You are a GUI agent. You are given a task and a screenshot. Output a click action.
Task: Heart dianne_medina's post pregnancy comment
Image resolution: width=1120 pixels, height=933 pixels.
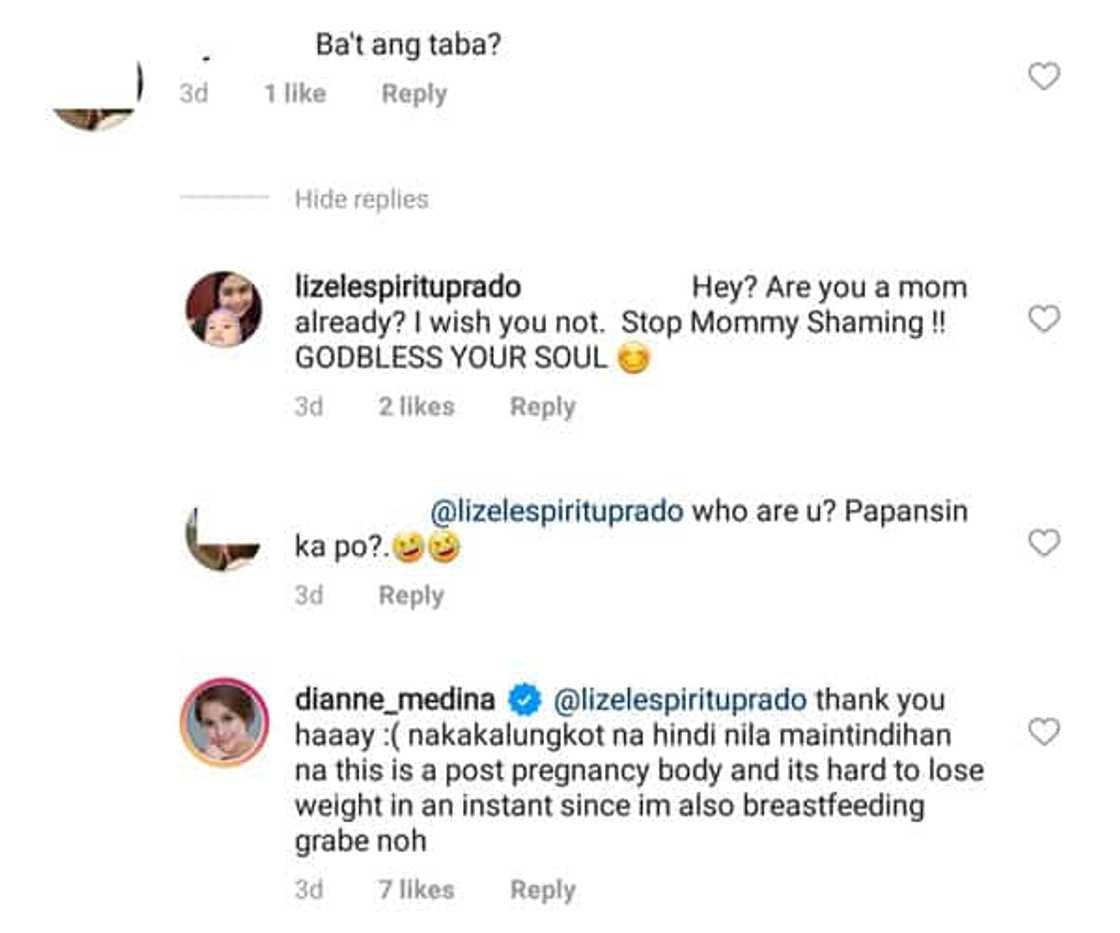pos(1044,733)
